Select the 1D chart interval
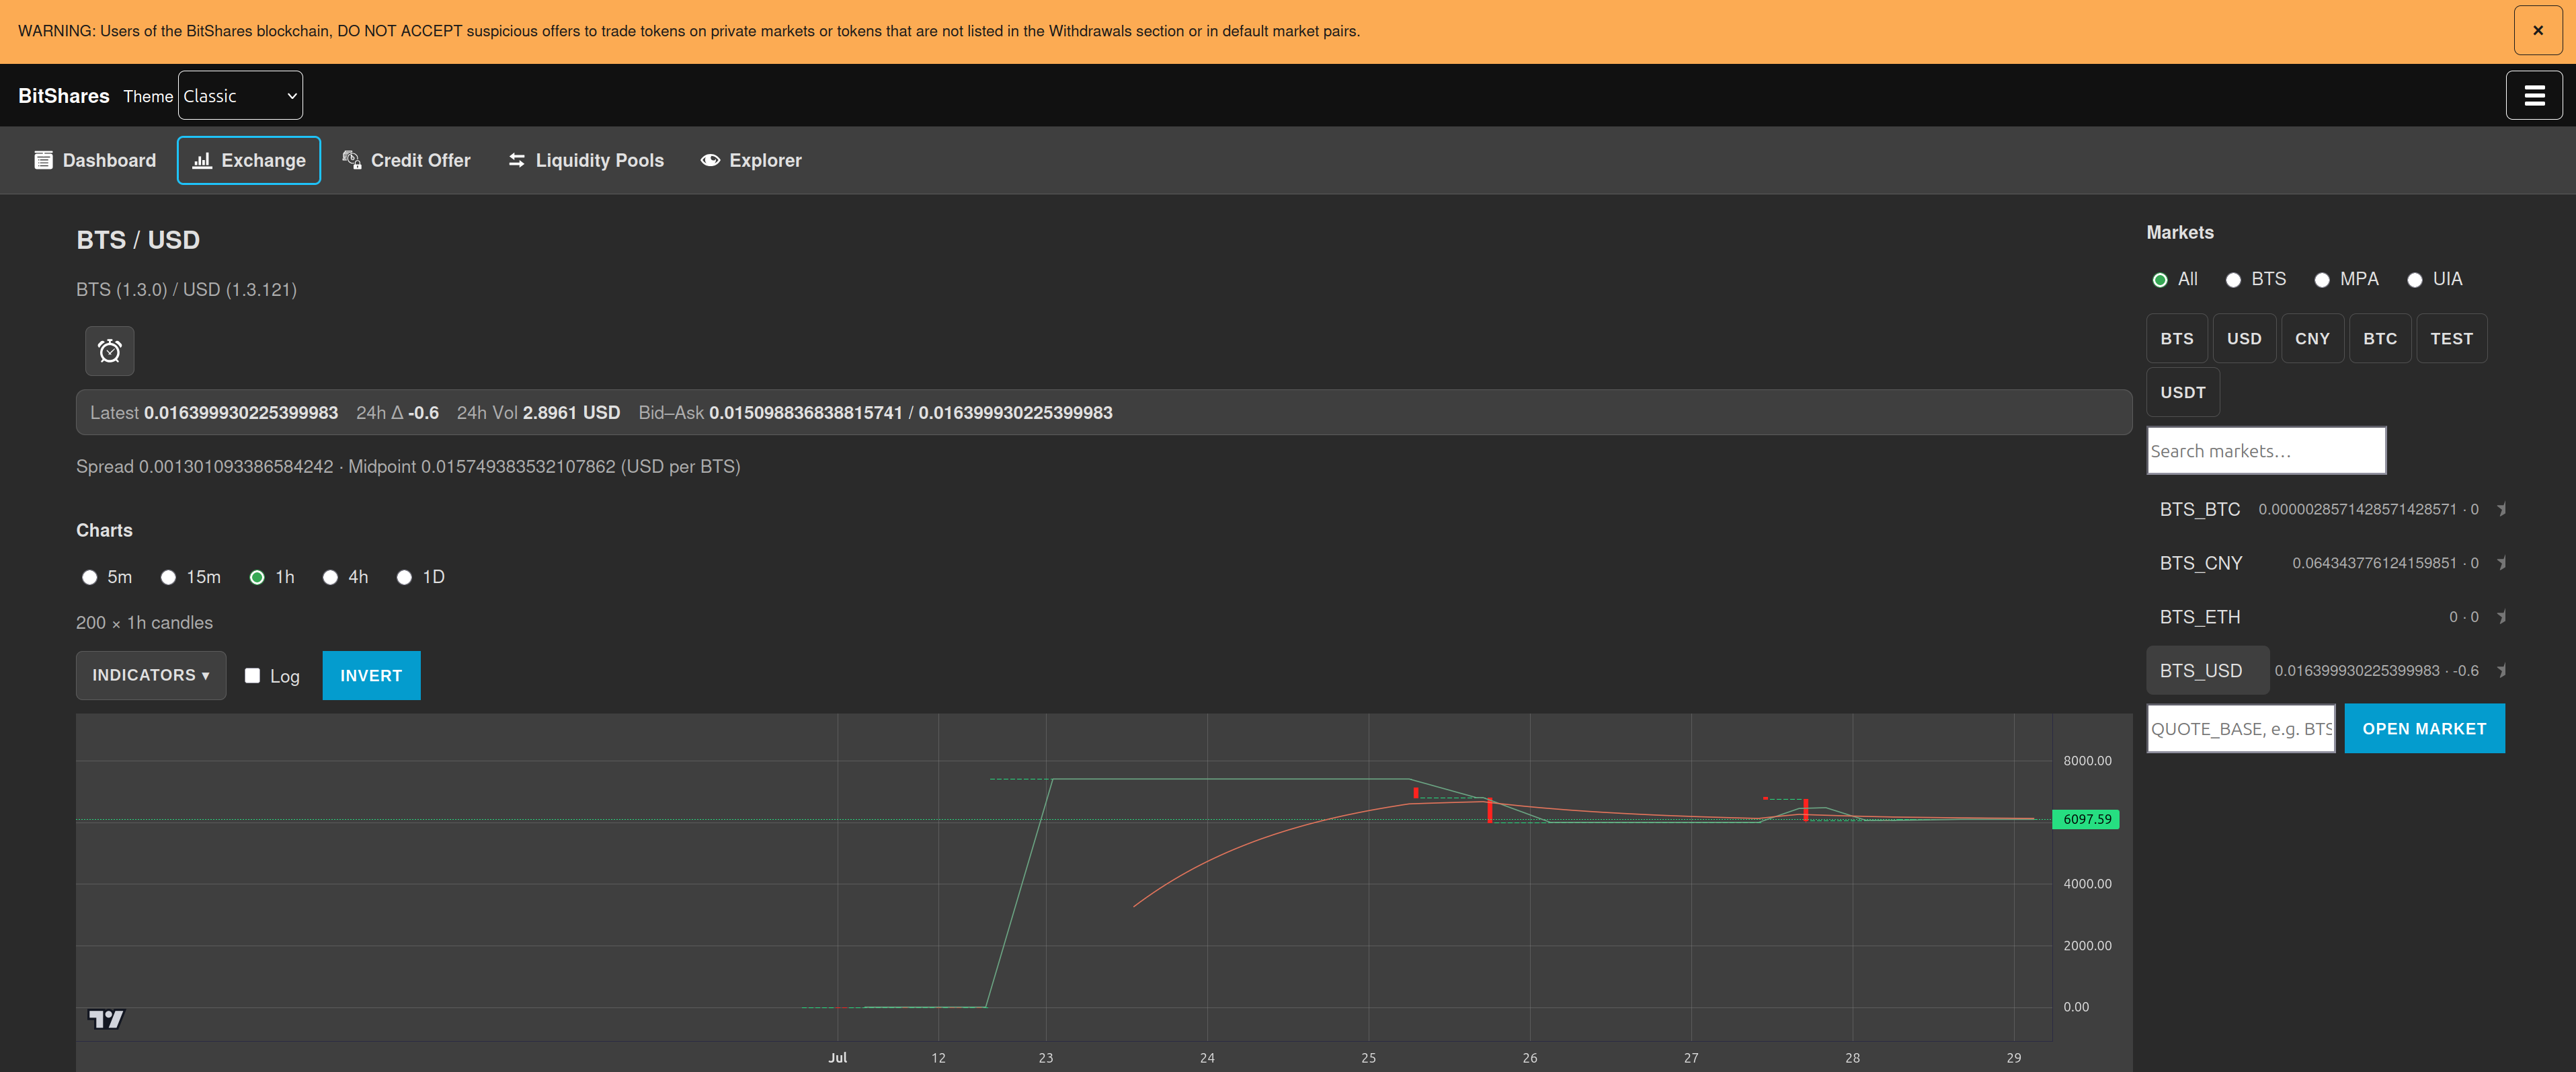Image resolution: width=2576 pixels, height=1072 pixels. coord(404,578)
